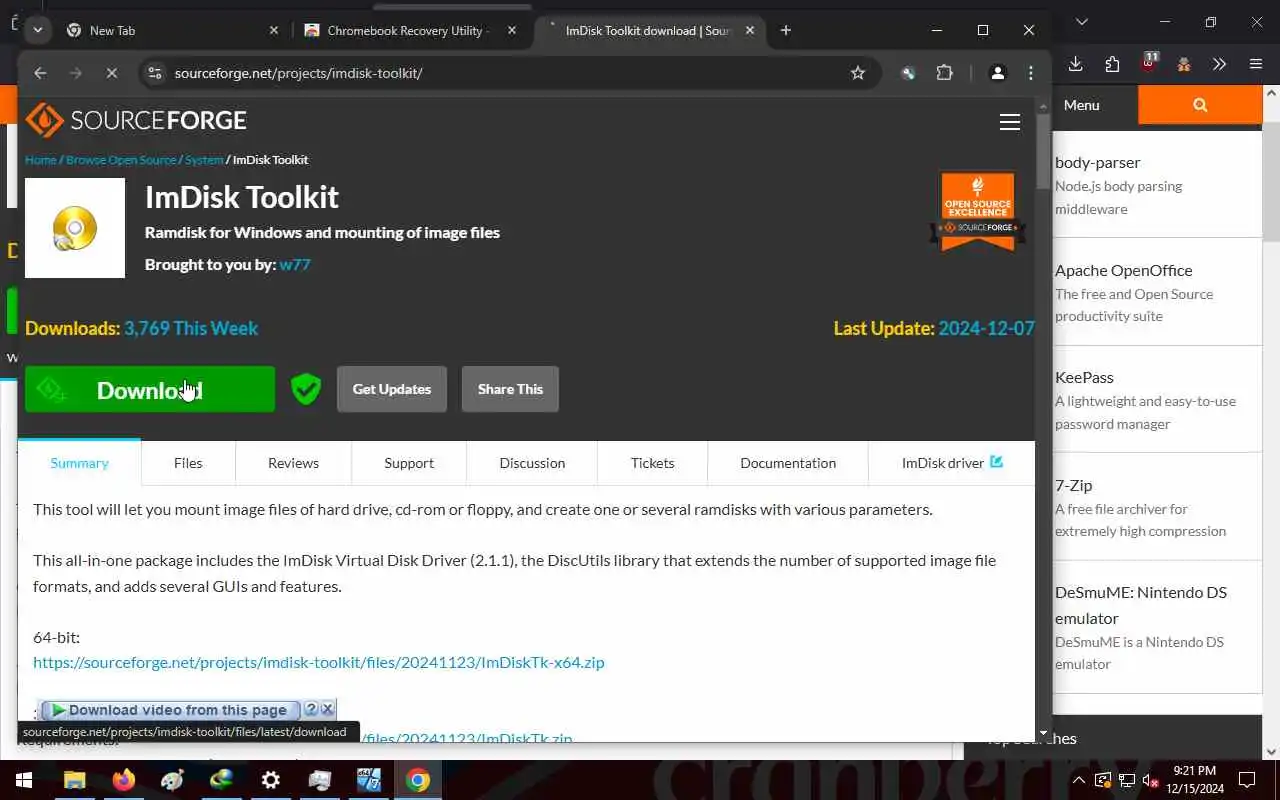This screenshot has height=800, width=1280.
Task: Click the Chrome back arrow
Action: (40, 73)
